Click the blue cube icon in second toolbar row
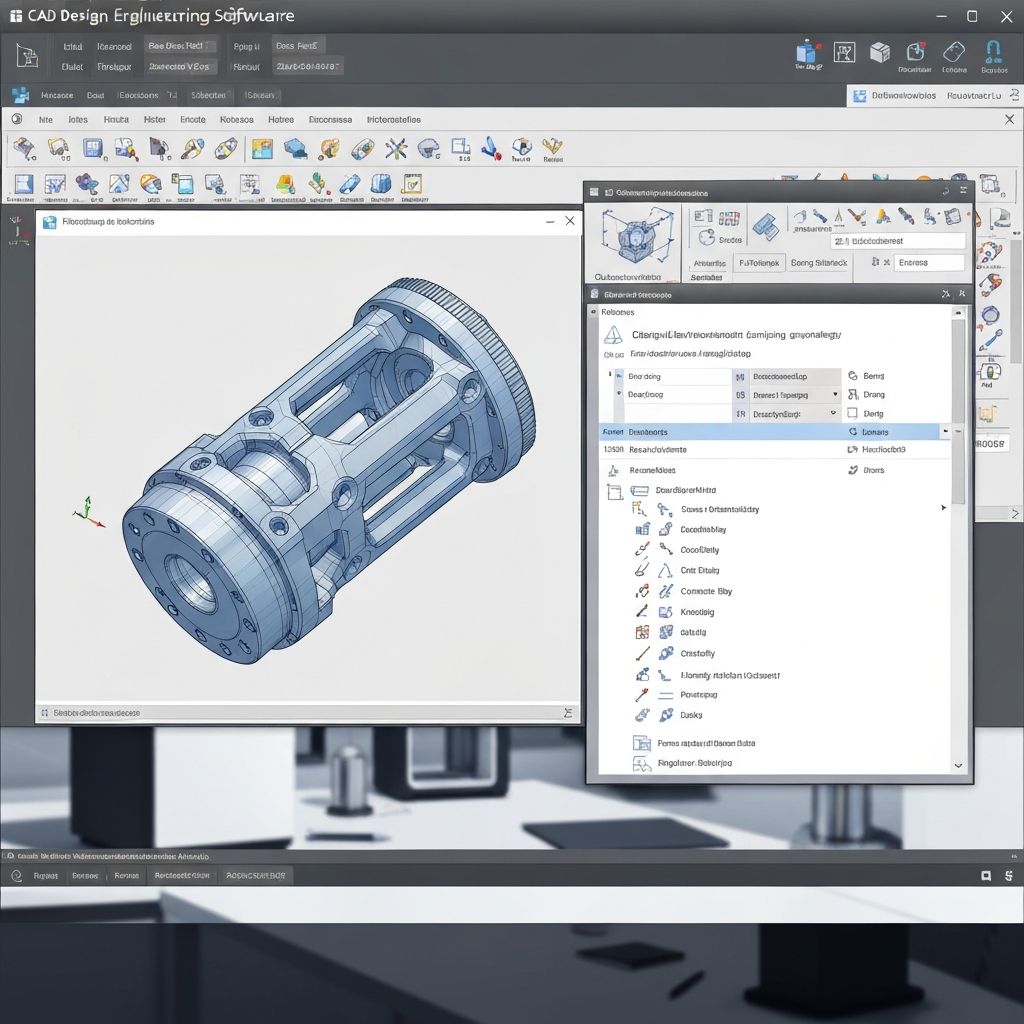Screen dimensions: 1024x1024 (x=381, y=184)
